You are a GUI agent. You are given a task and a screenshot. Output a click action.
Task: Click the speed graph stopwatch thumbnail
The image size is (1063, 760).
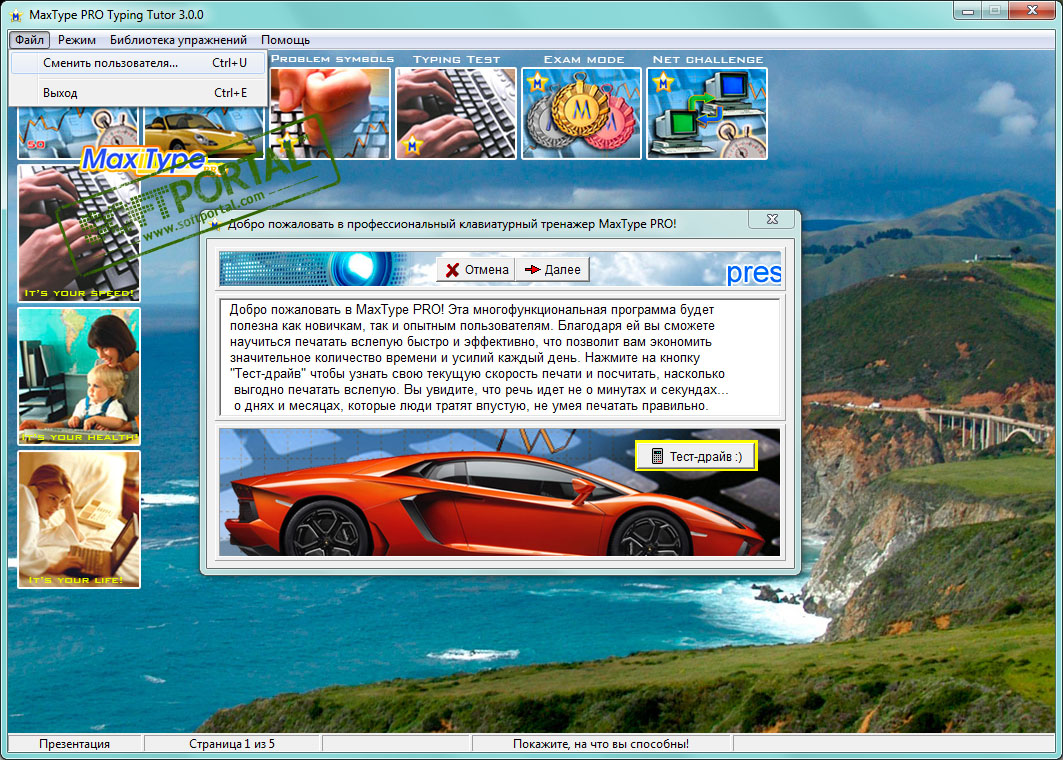pos(78,132)
